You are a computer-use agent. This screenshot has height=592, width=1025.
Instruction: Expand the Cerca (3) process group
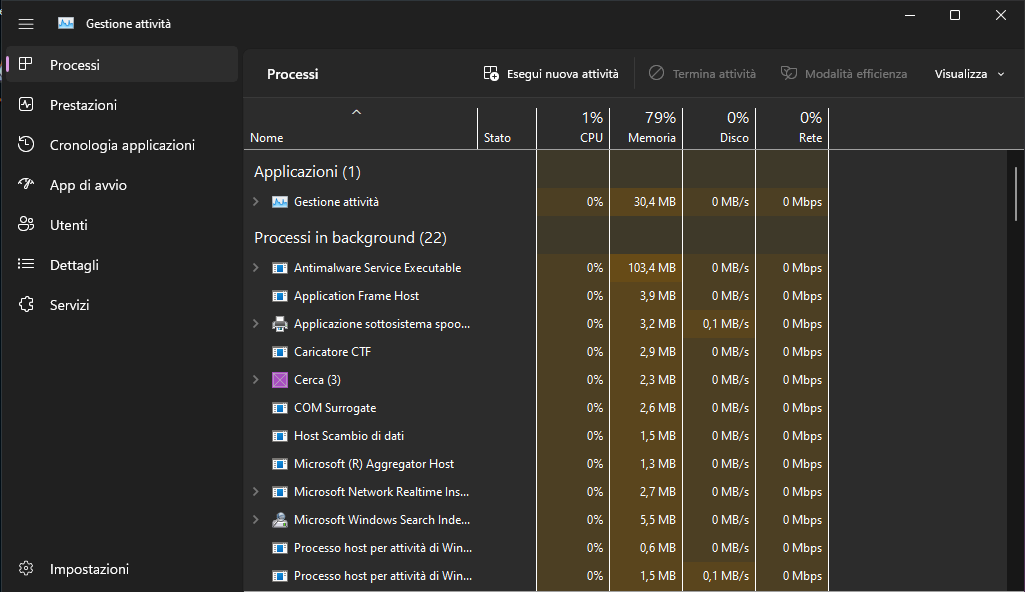click(256, 380)
